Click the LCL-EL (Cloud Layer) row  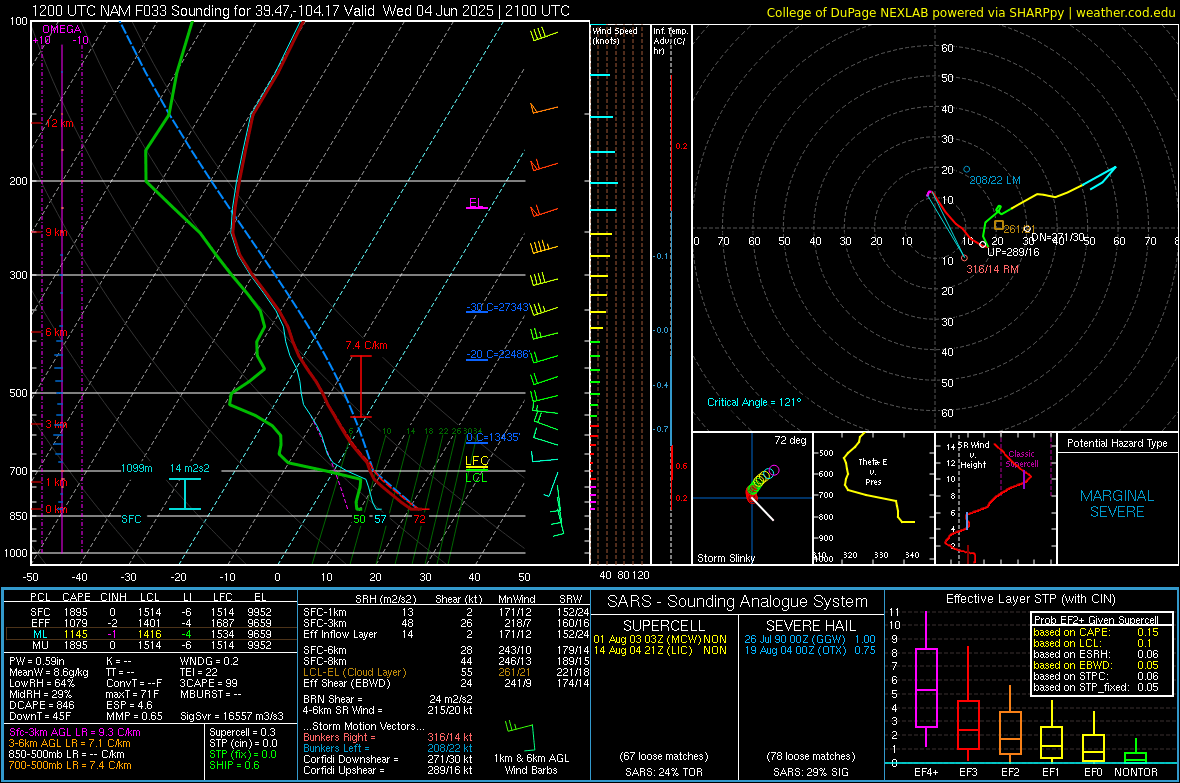coord(446,672)
